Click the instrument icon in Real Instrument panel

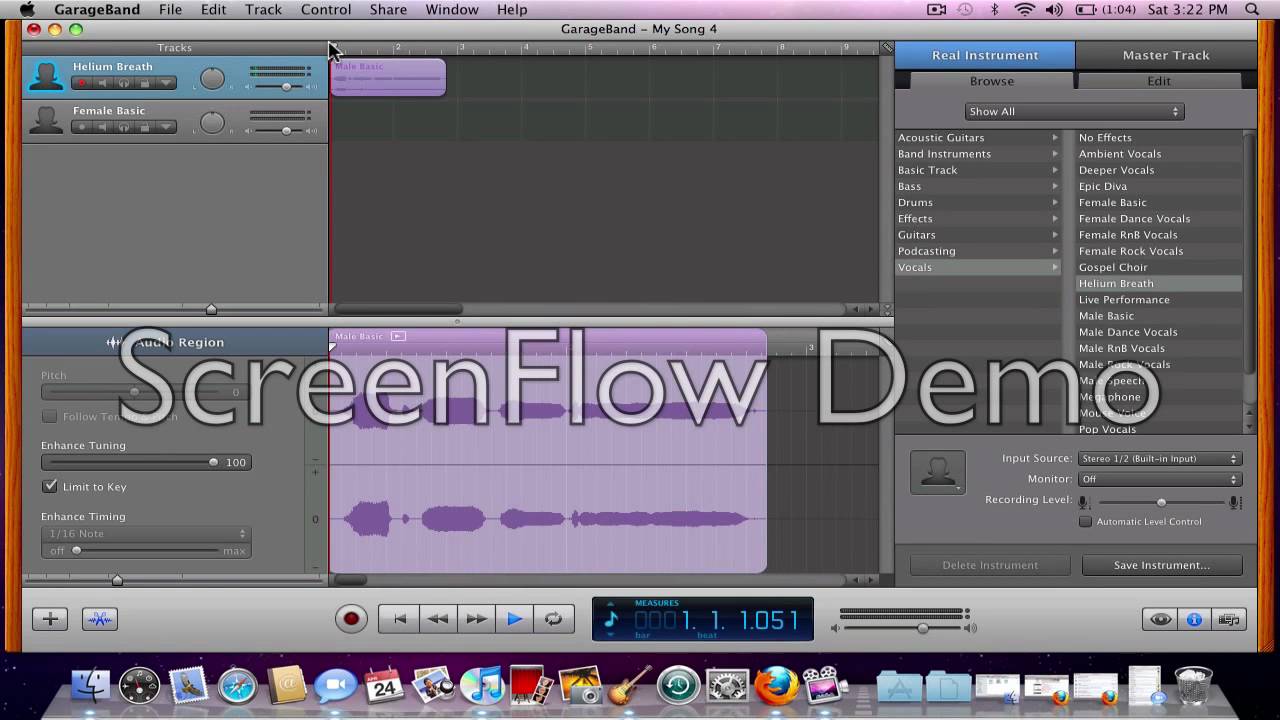pos(938,472)
